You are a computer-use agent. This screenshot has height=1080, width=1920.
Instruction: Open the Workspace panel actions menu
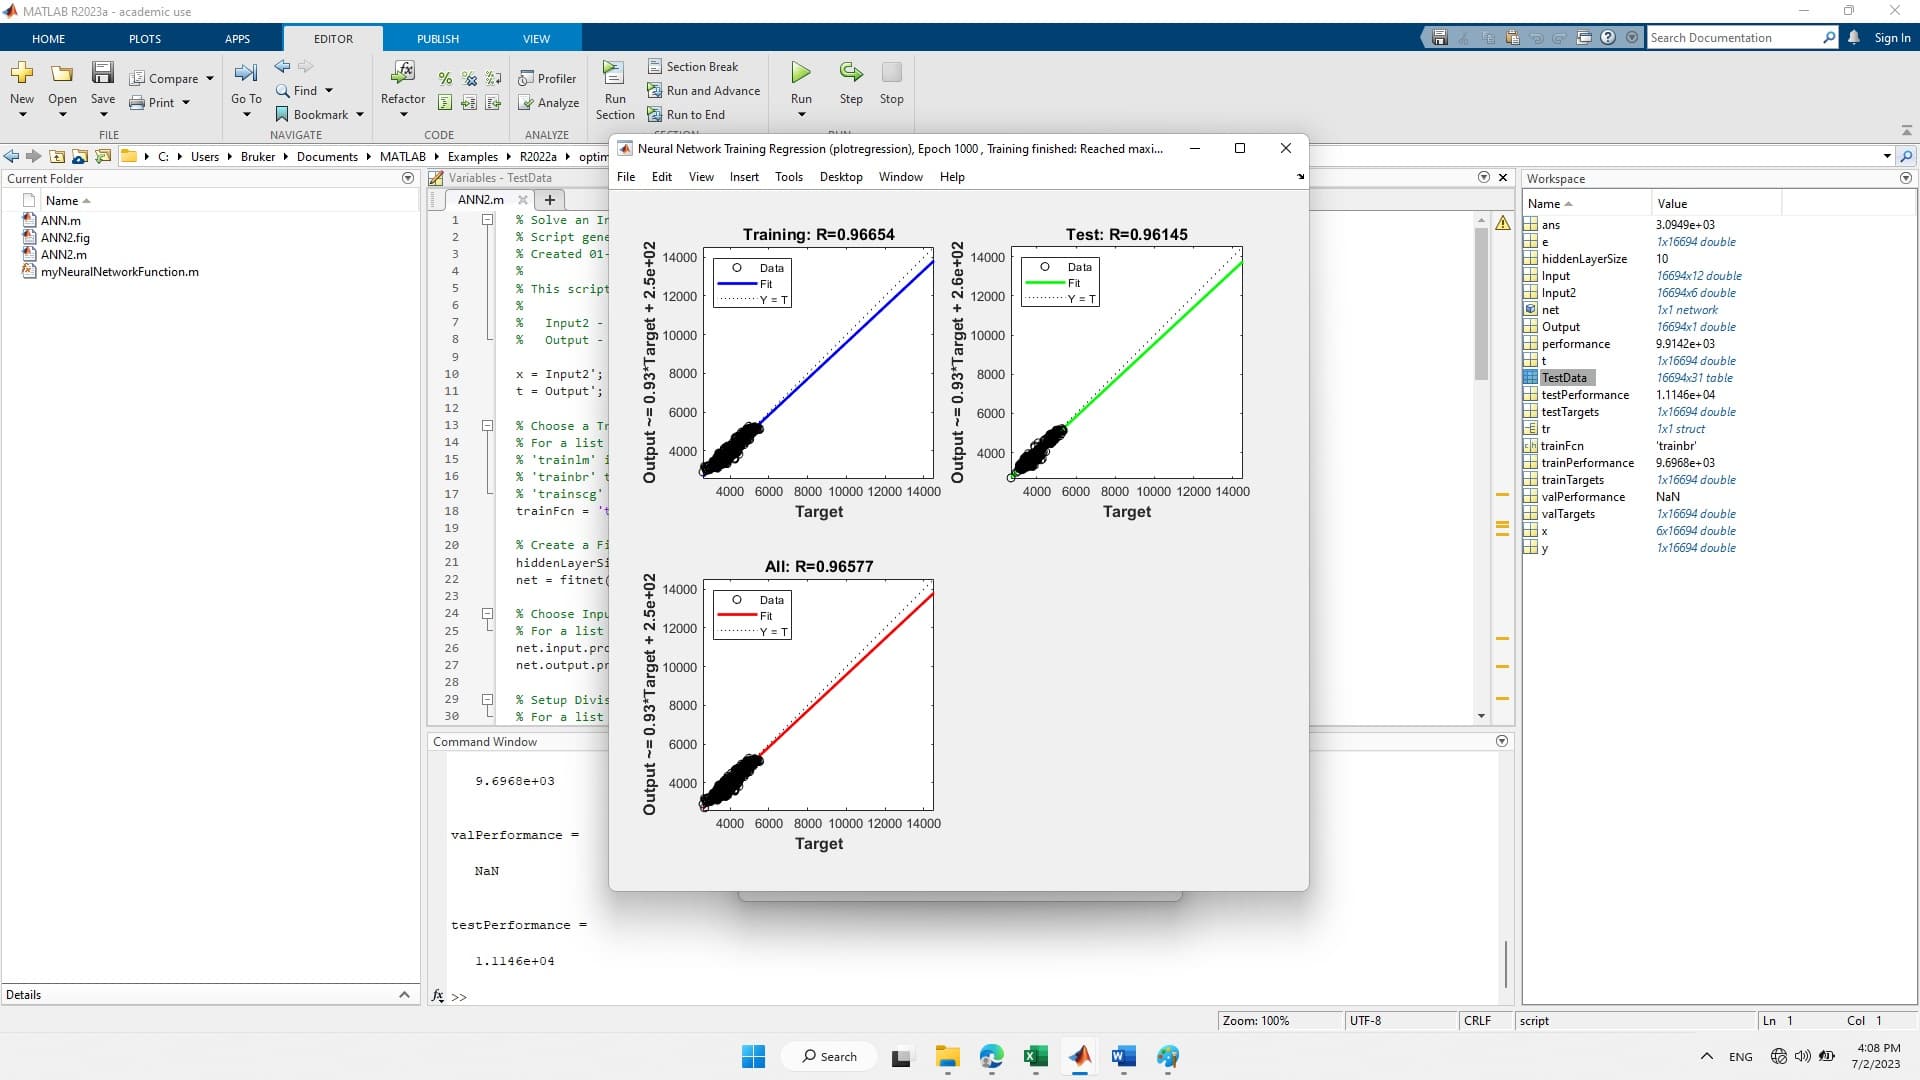click(1906, 178)
